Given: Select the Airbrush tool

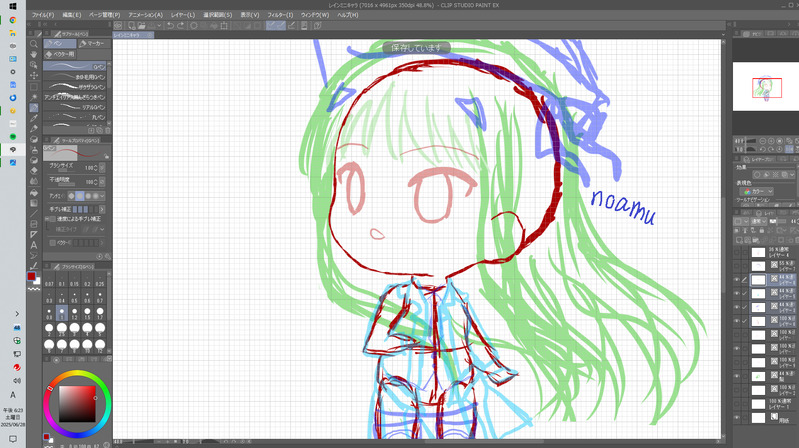Looking at the screenshot, I should (34, 150).
